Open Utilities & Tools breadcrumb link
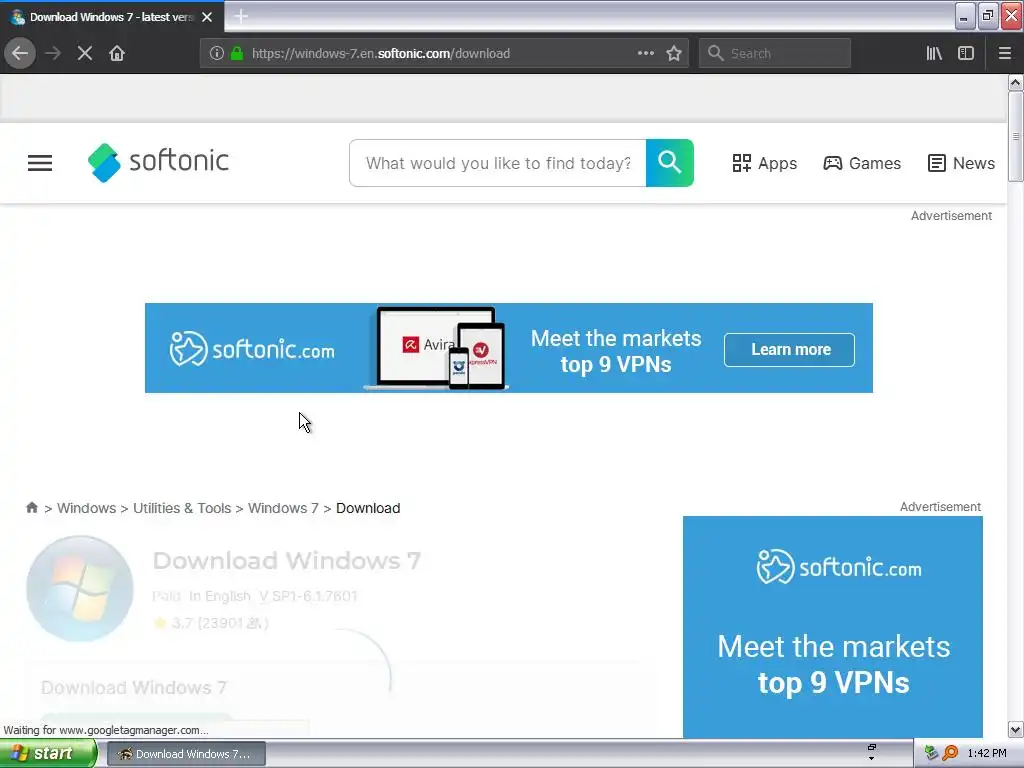This screenshot has height=768, width=1024. point(182,508)
